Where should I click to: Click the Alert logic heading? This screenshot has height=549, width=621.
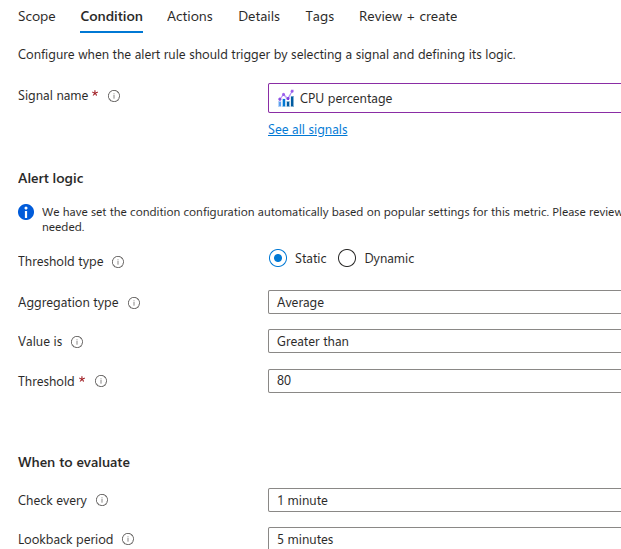point(51,179)
